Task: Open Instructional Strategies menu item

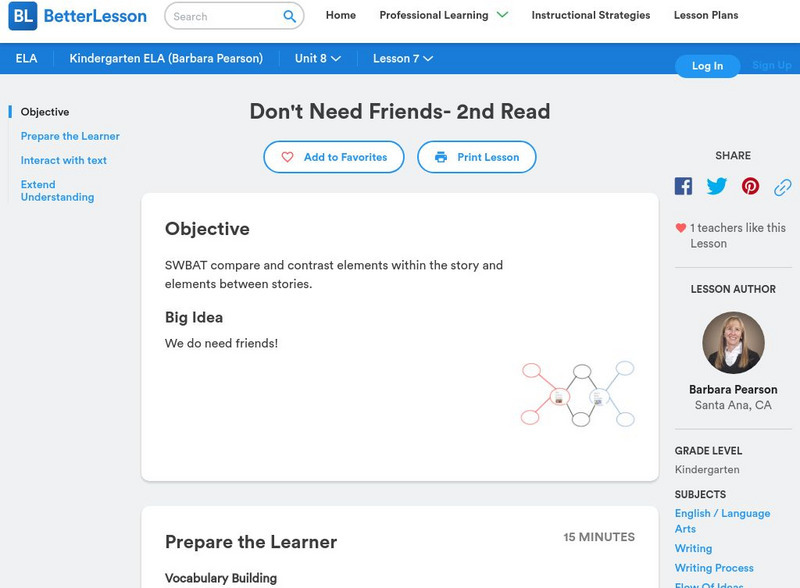Action: 591,15
